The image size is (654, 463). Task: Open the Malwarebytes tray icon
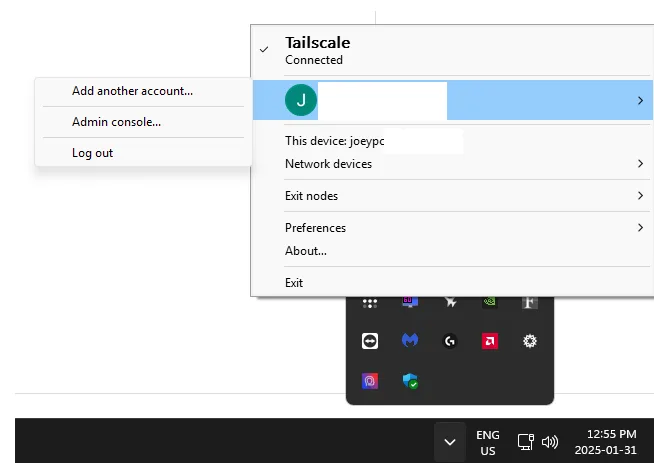point(410,341)
